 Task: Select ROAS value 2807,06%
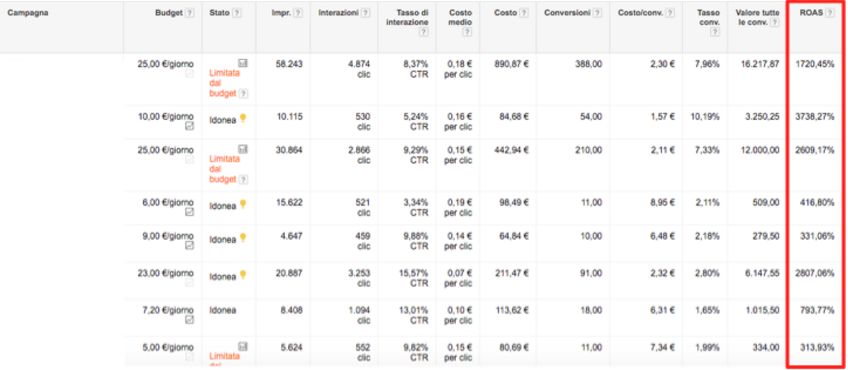pyautogui.click(x=814, y=274)
